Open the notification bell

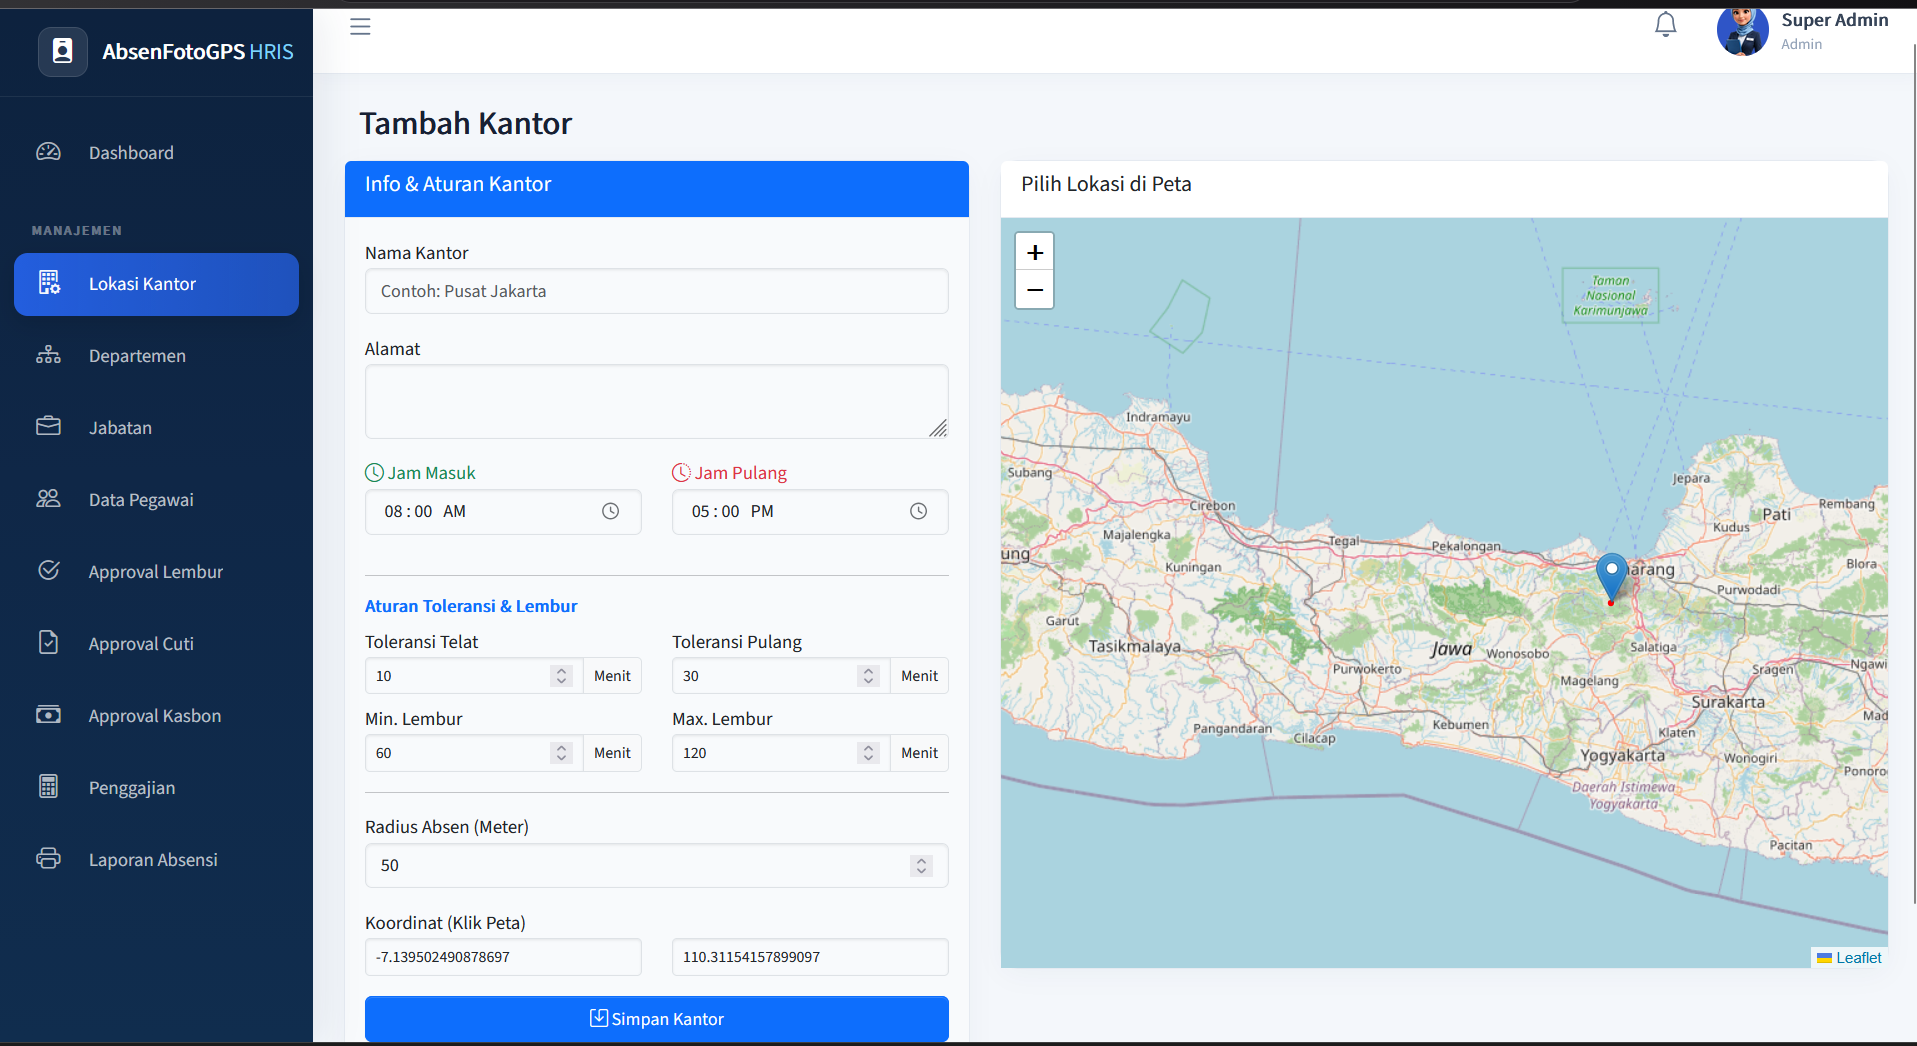point(1665,25)
